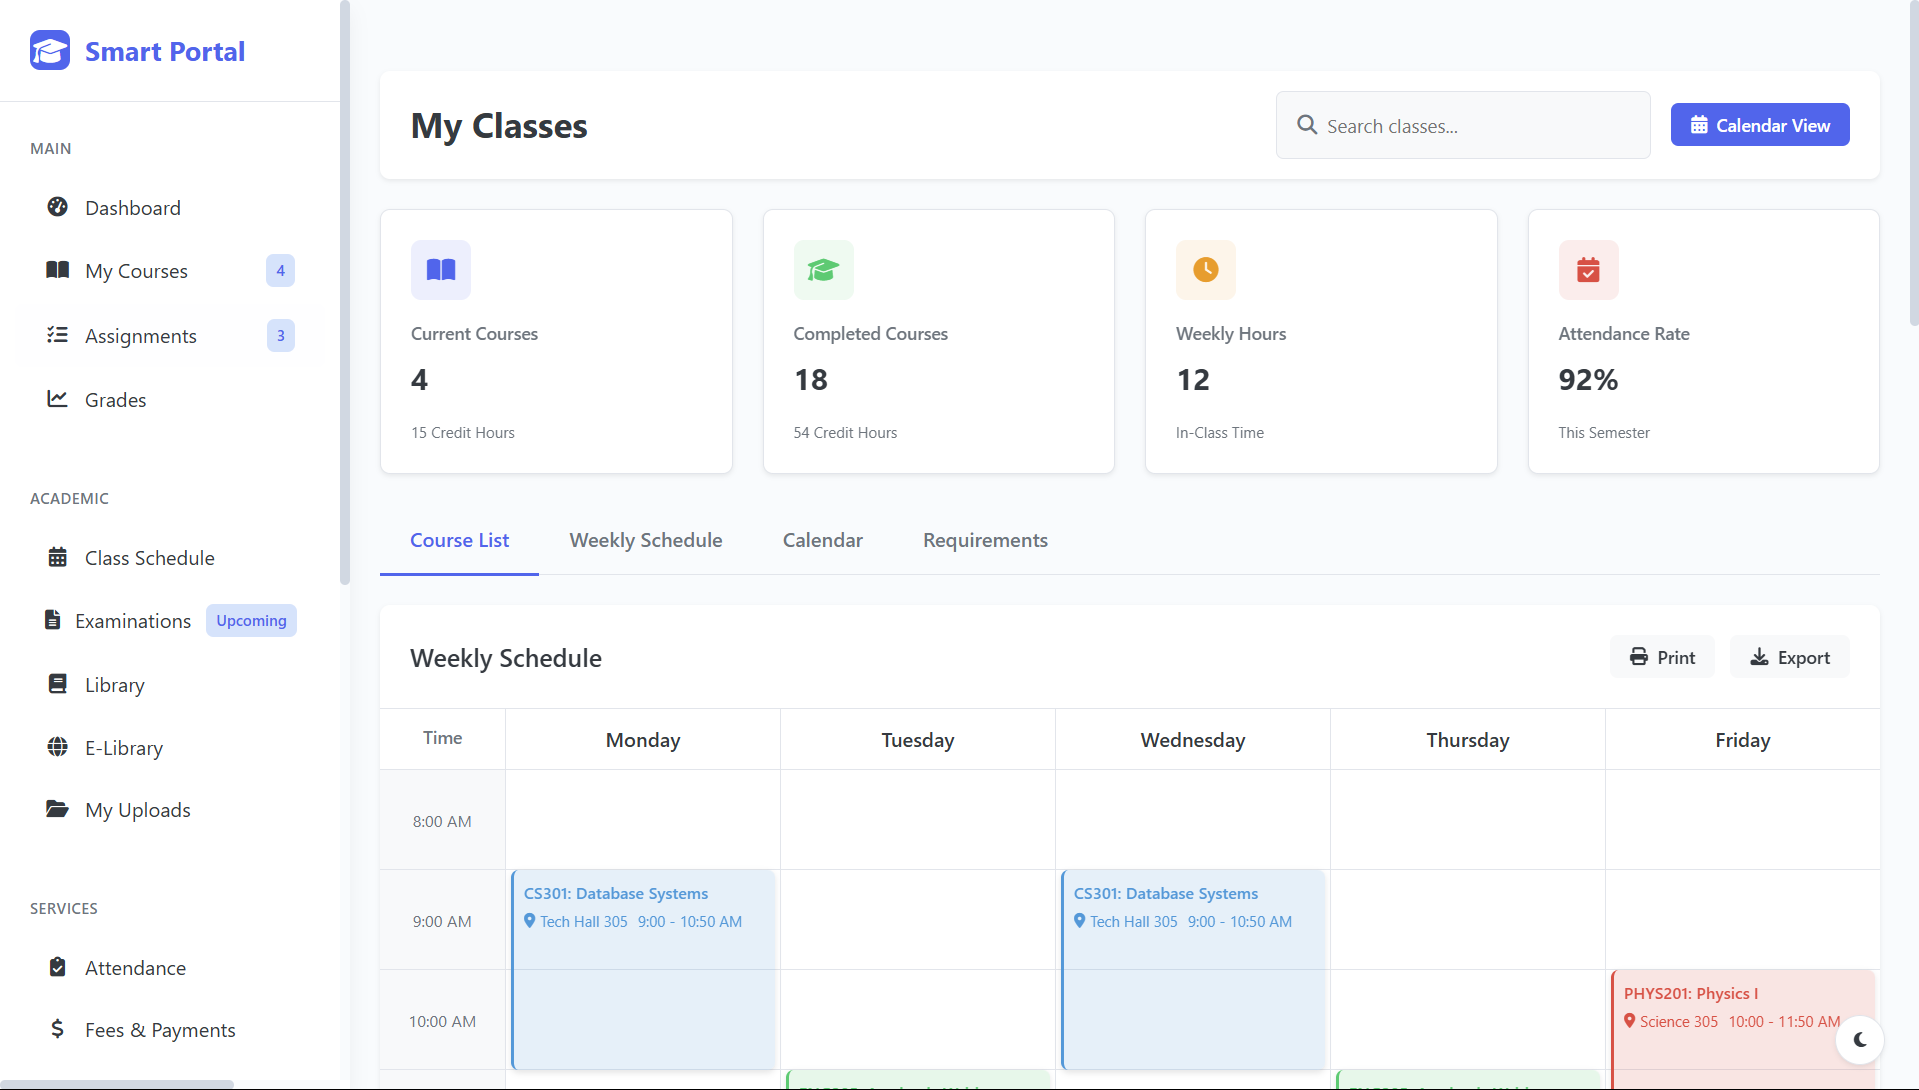The image size is (1919, 1090).
Task: Open the Requirements tab
Action: [x=984, y=541]
